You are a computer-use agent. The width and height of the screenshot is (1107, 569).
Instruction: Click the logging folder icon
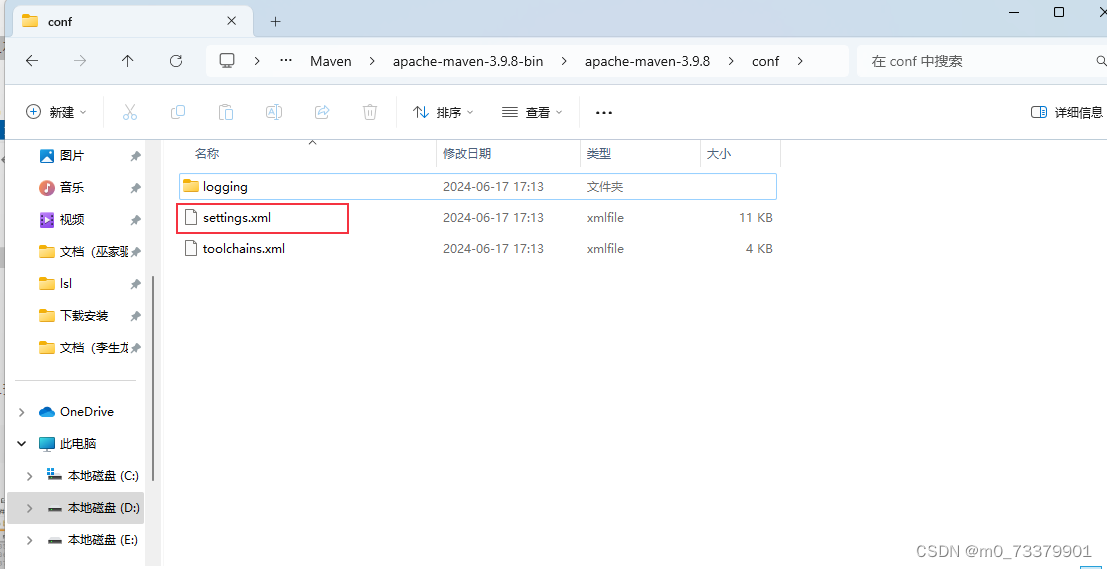(191, 186)
